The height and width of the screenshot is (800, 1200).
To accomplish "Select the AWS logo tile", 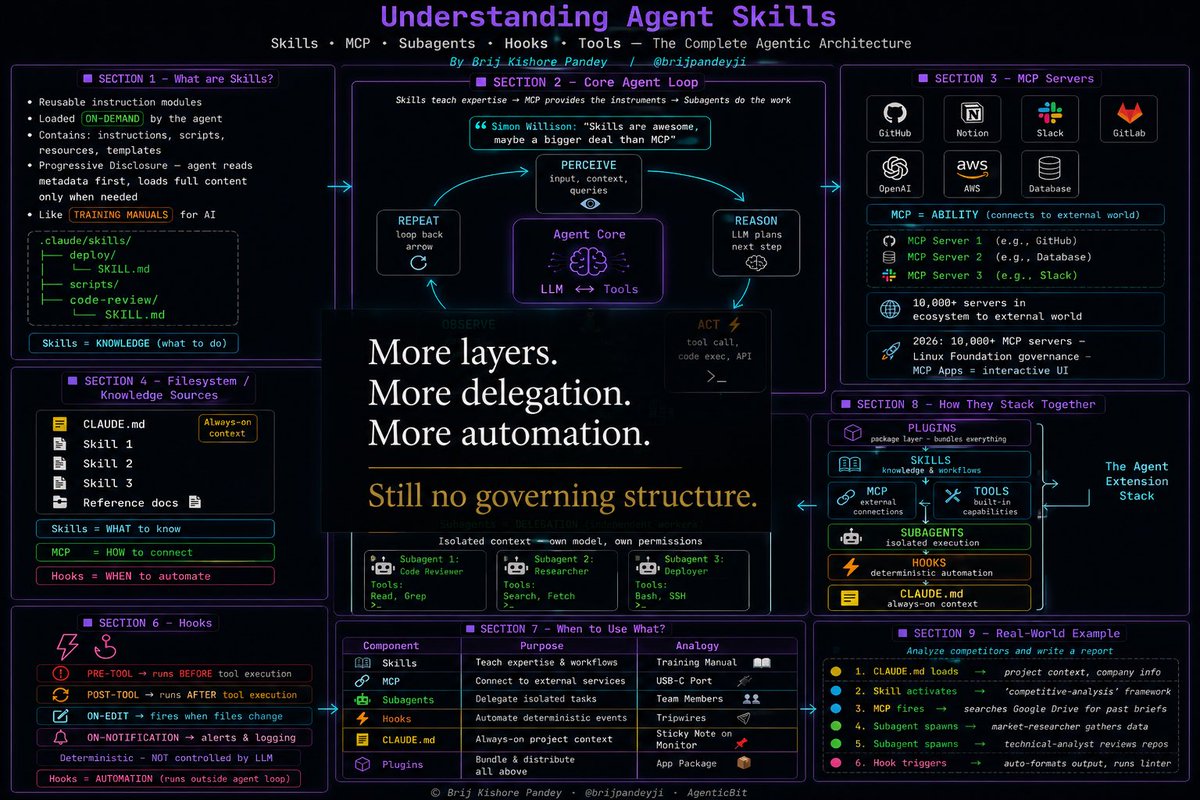I will click(x=972, y=174).
